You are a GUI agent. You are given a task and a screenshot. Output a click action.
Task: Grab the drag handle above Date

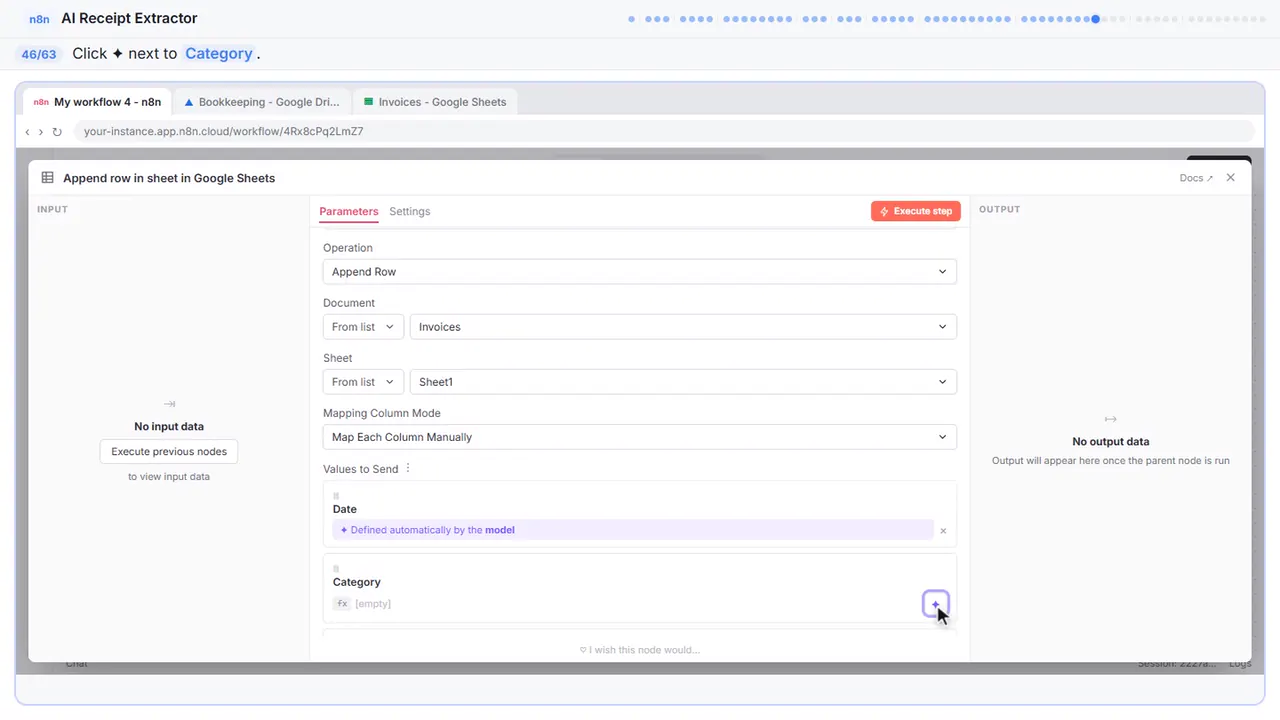tap(336, 496)
